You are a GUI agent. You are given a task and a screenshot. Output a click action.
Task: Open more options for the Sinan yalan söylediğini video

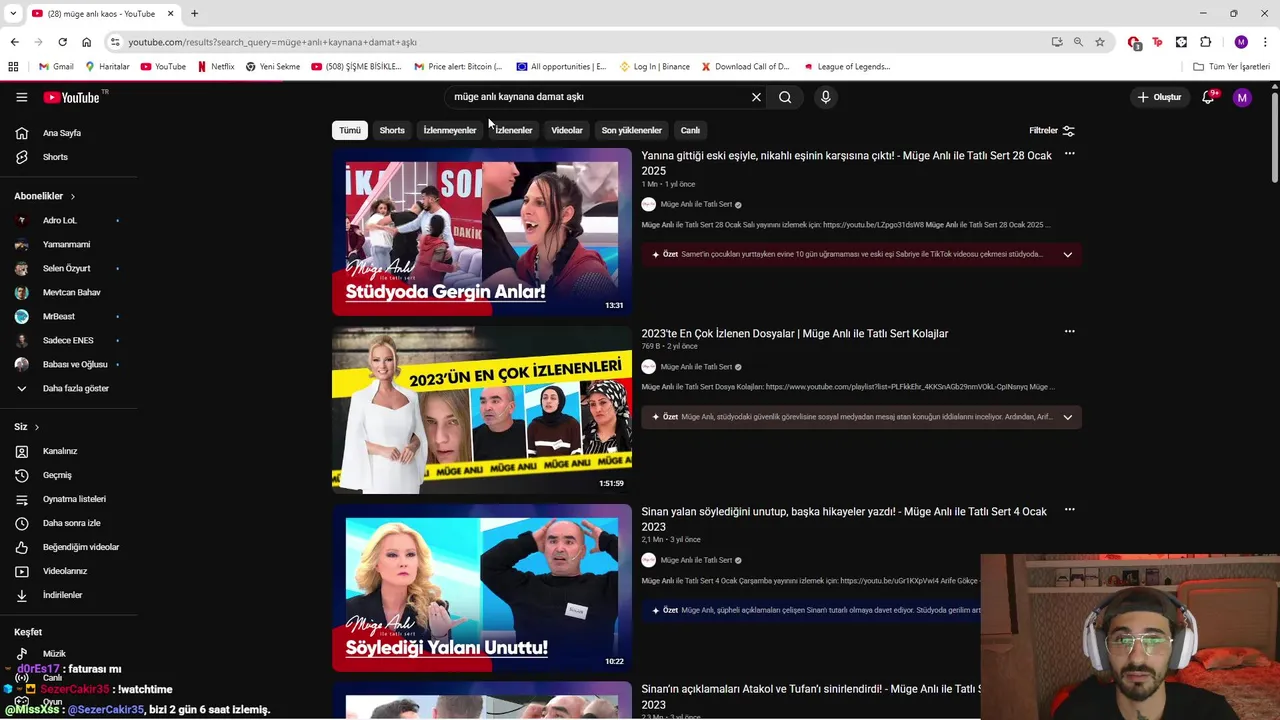[1069, 510]
